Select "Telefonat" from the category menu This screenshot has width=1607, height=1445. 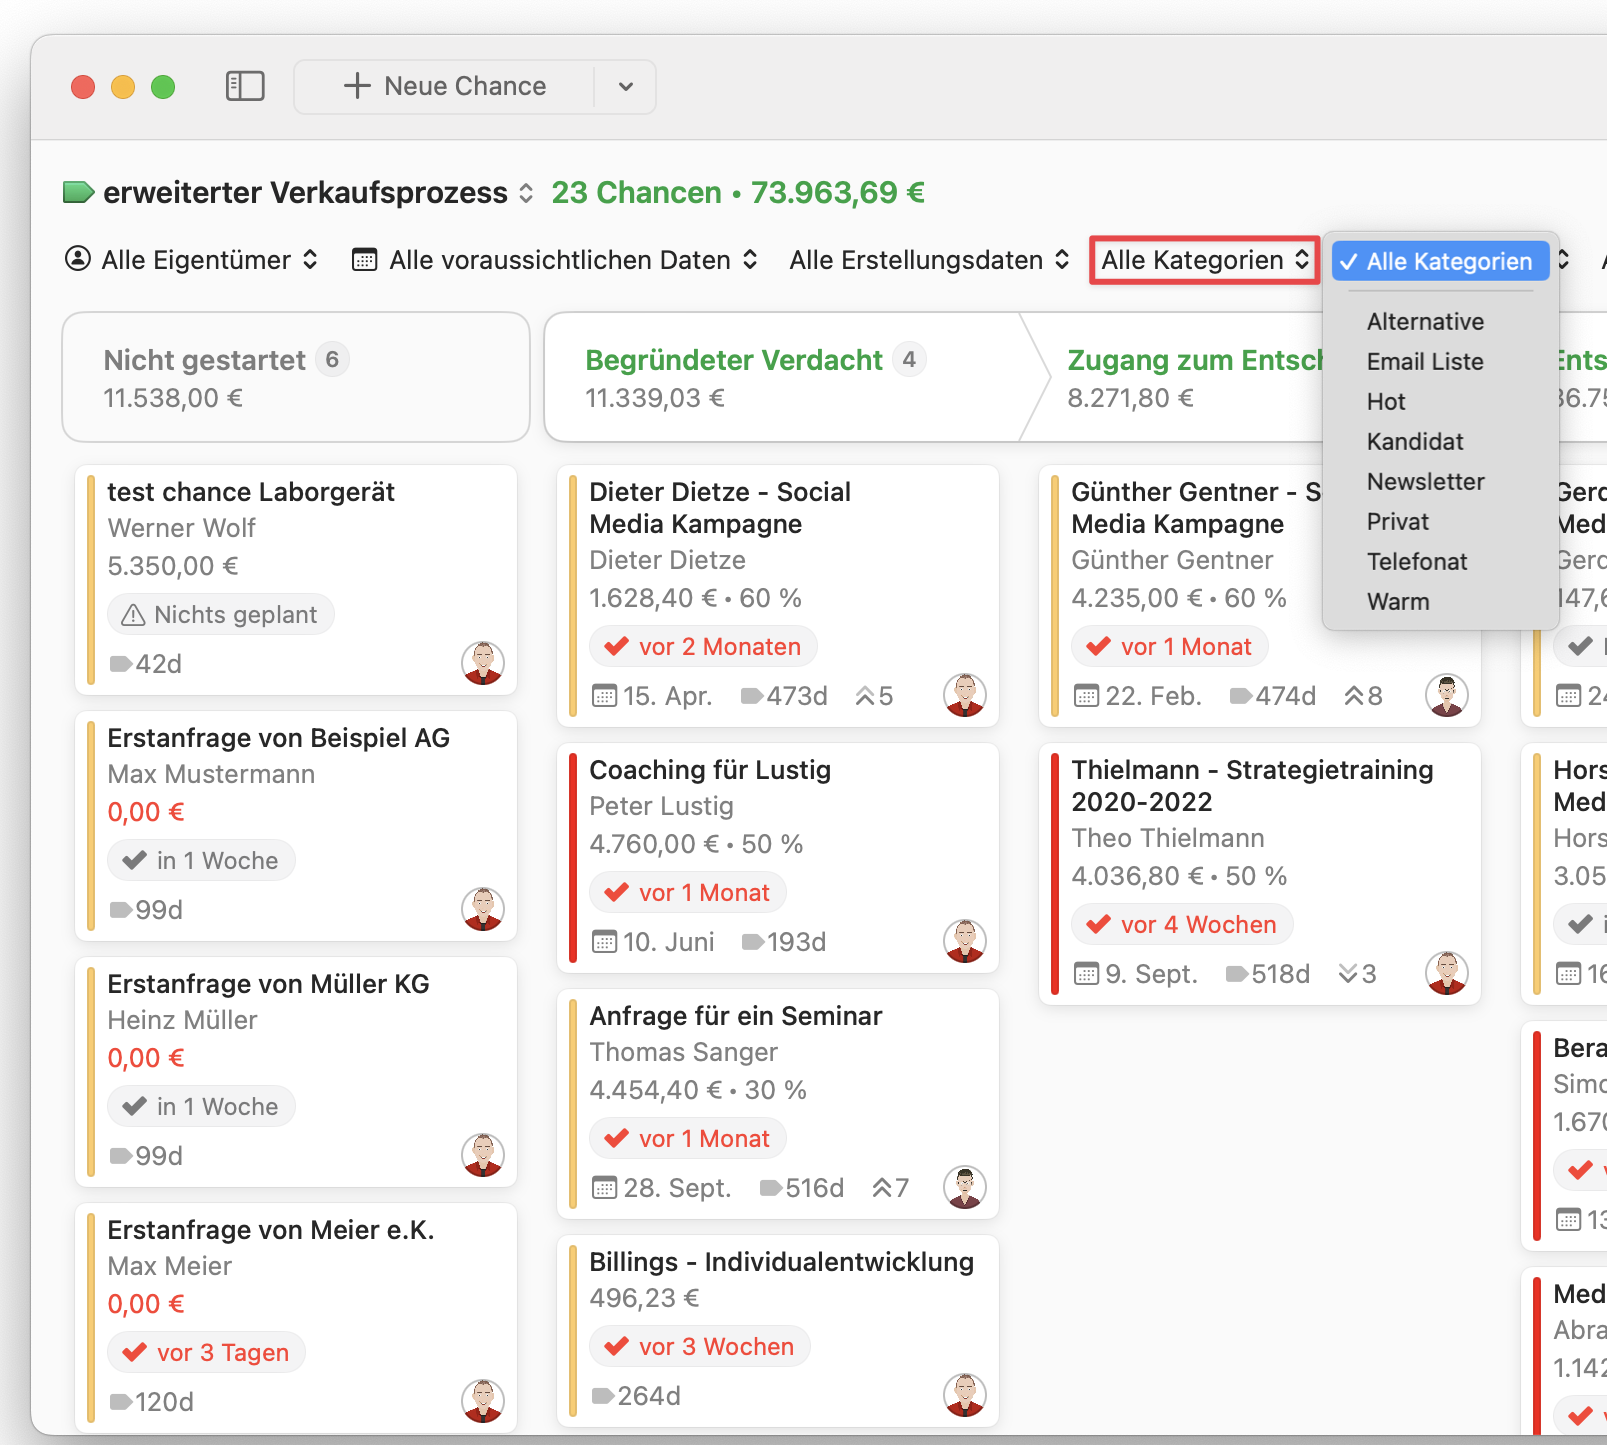point(1416,561)
